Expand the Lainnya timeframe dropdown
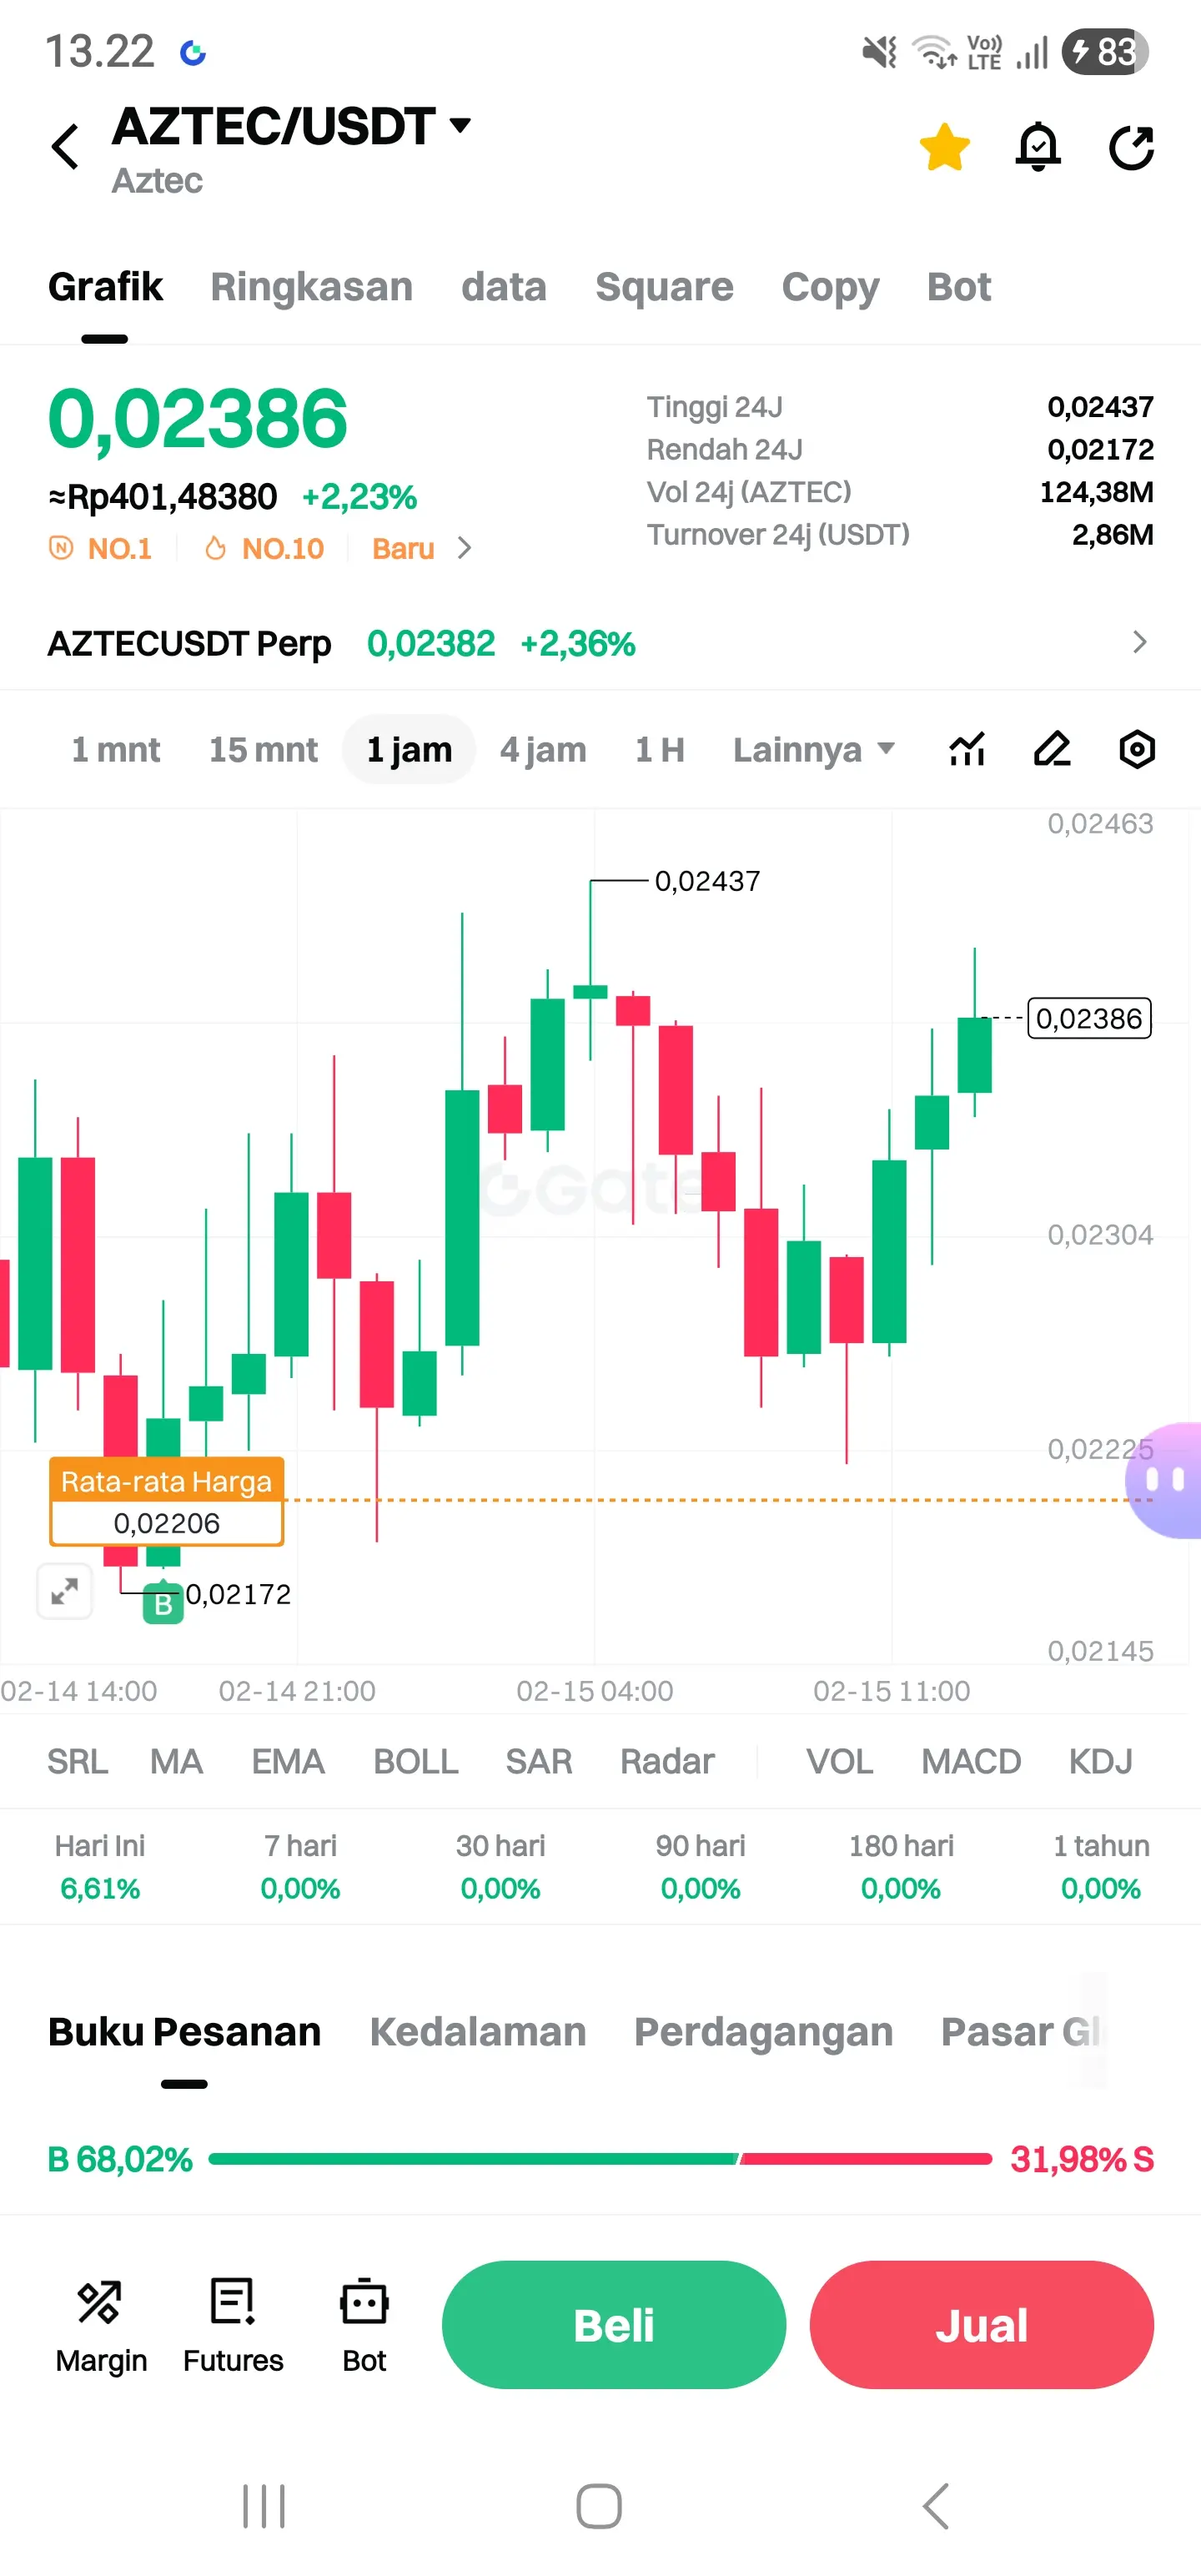Image resolution: width=1201 pixels, height=2576 pixels. click(x=814, y=749)
